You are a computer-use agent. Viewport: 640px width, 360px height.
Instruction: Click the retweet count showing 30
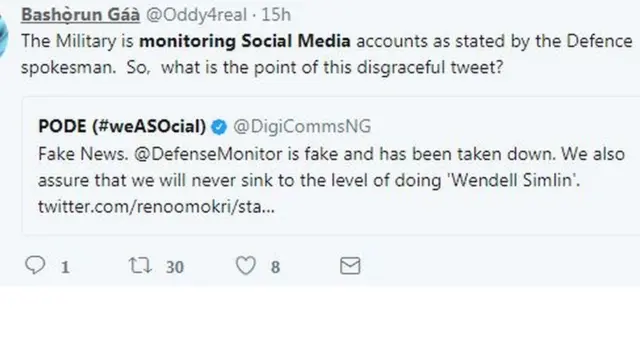pos(175,267)
